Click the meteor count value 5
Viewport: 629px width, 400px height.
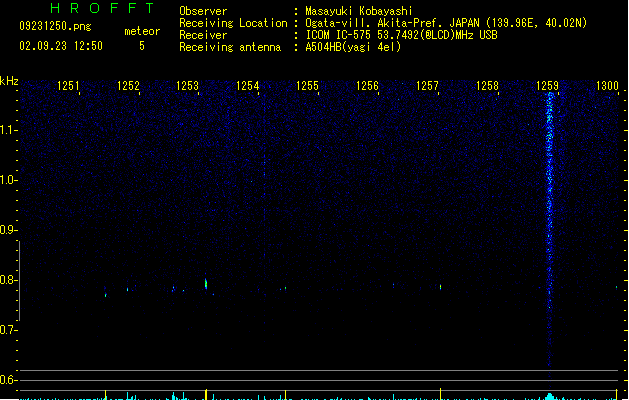(142, 46)
